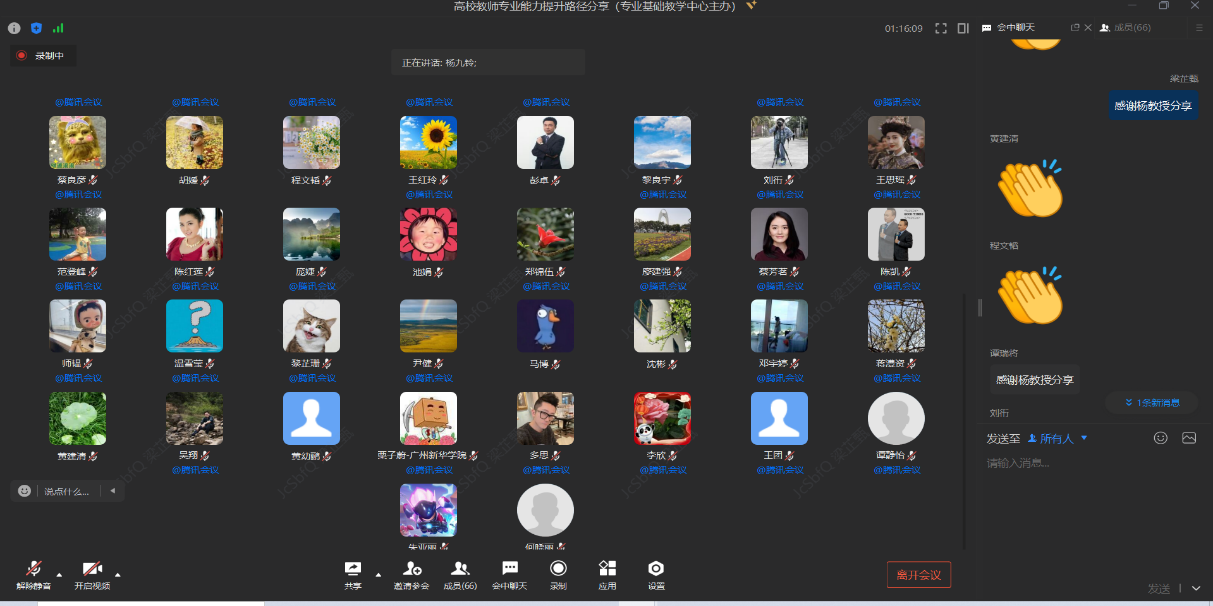Open the 设置 settings icon
The height and width of the screenshot is (606, 1213).
pos(656,569)
